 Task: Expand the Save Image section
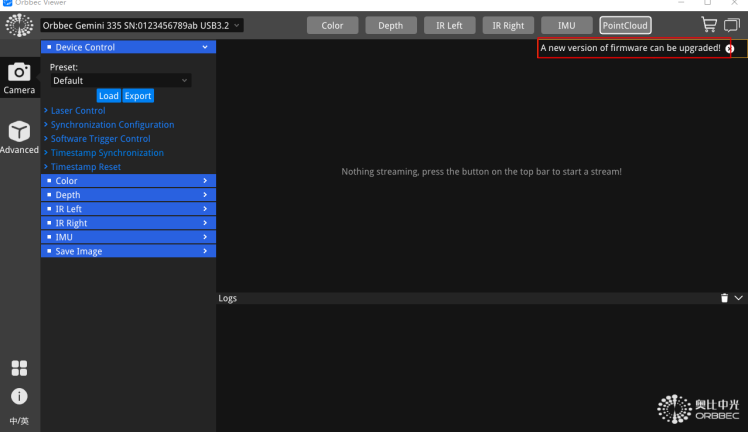[x=128, y=251]
